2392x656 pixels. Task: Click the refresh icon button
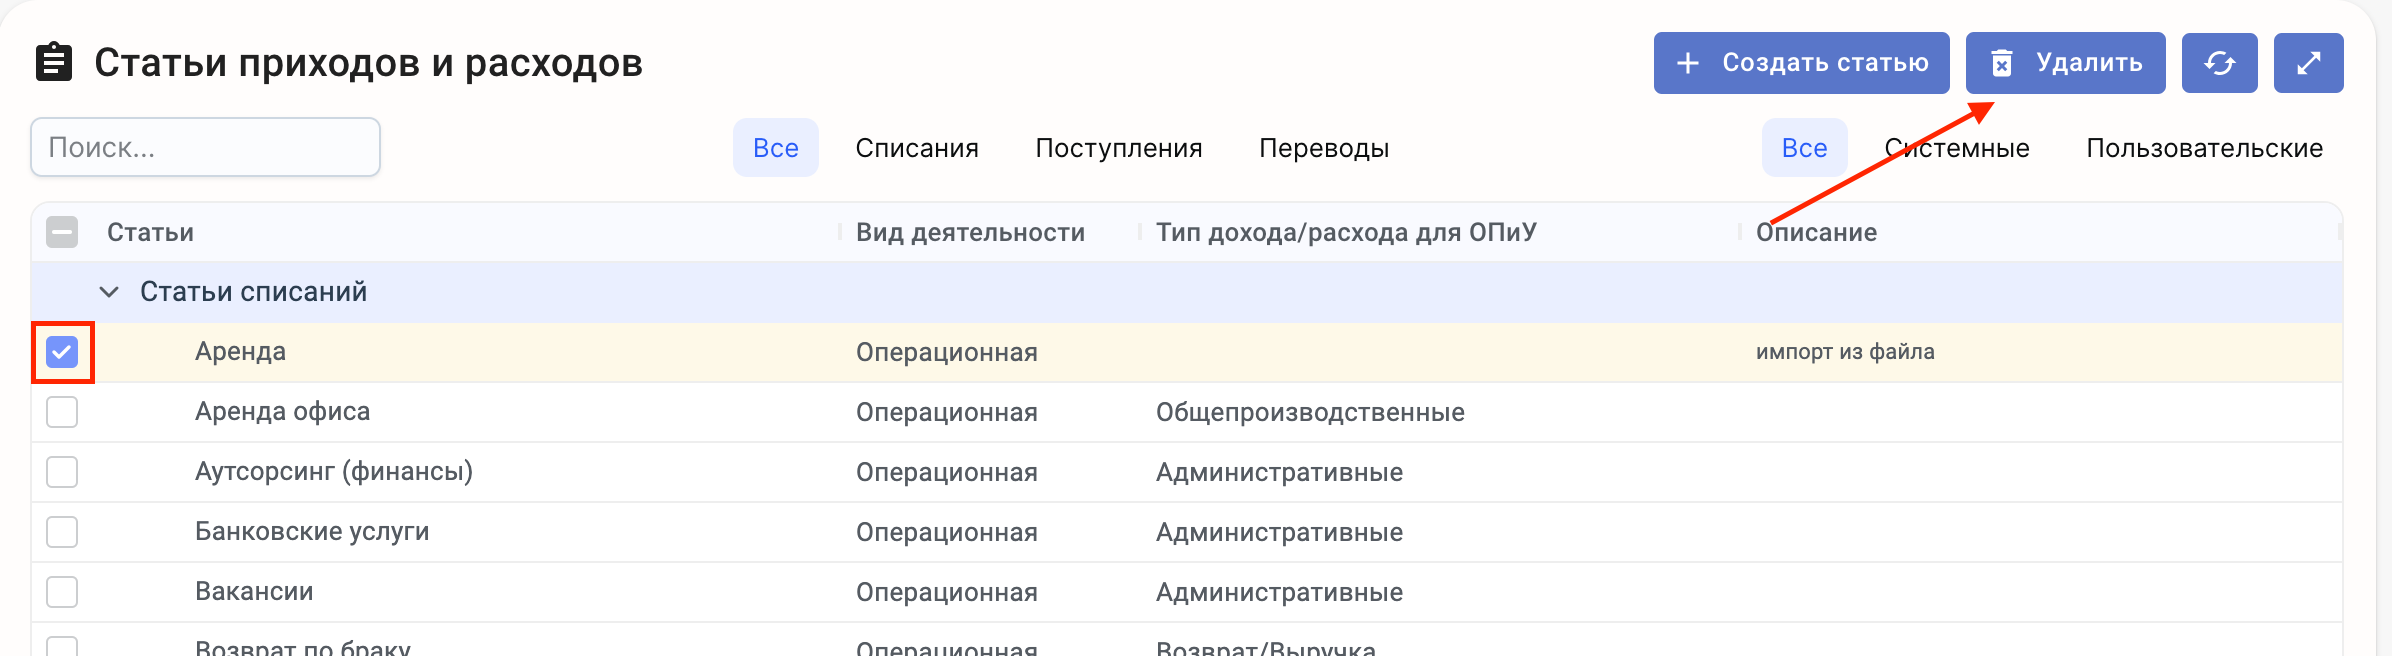[x=2219, y=63]
